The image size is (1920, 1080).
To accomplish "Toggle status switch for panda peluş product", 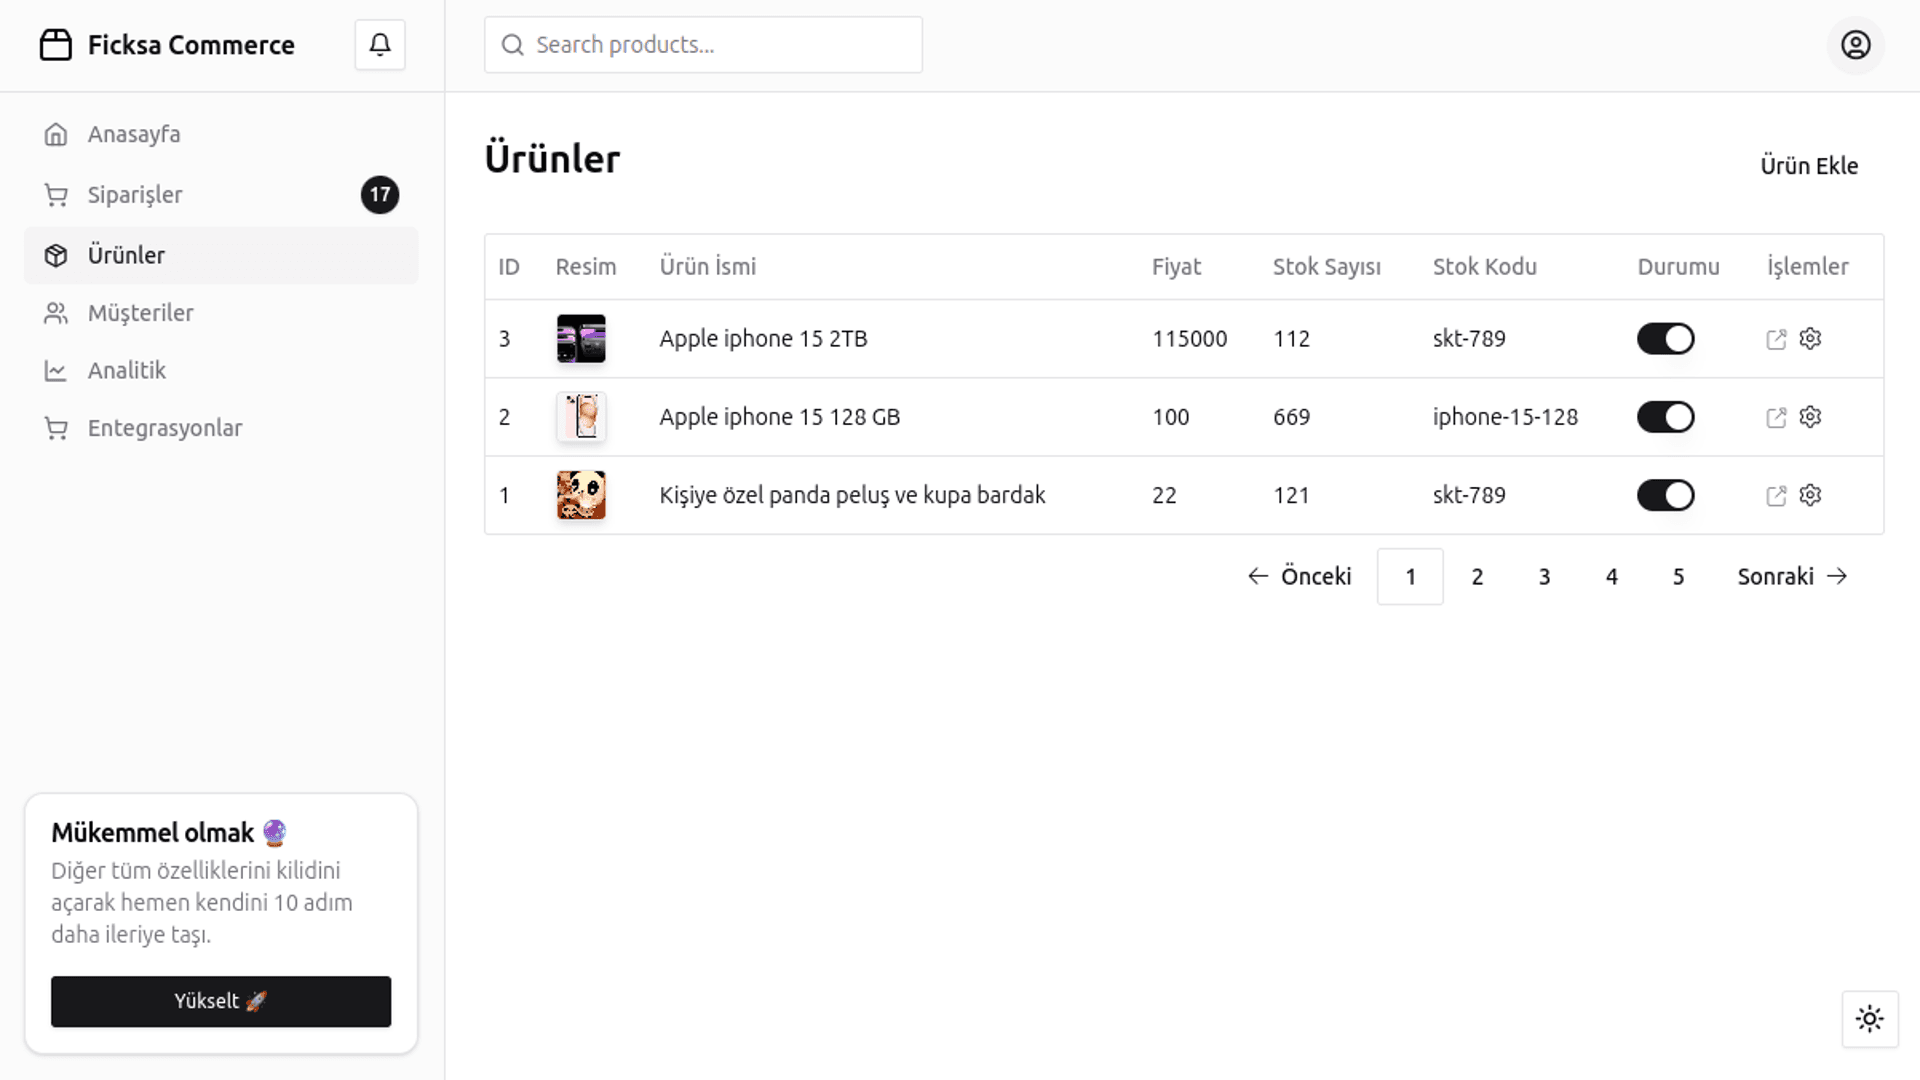I will [1665, 495].
